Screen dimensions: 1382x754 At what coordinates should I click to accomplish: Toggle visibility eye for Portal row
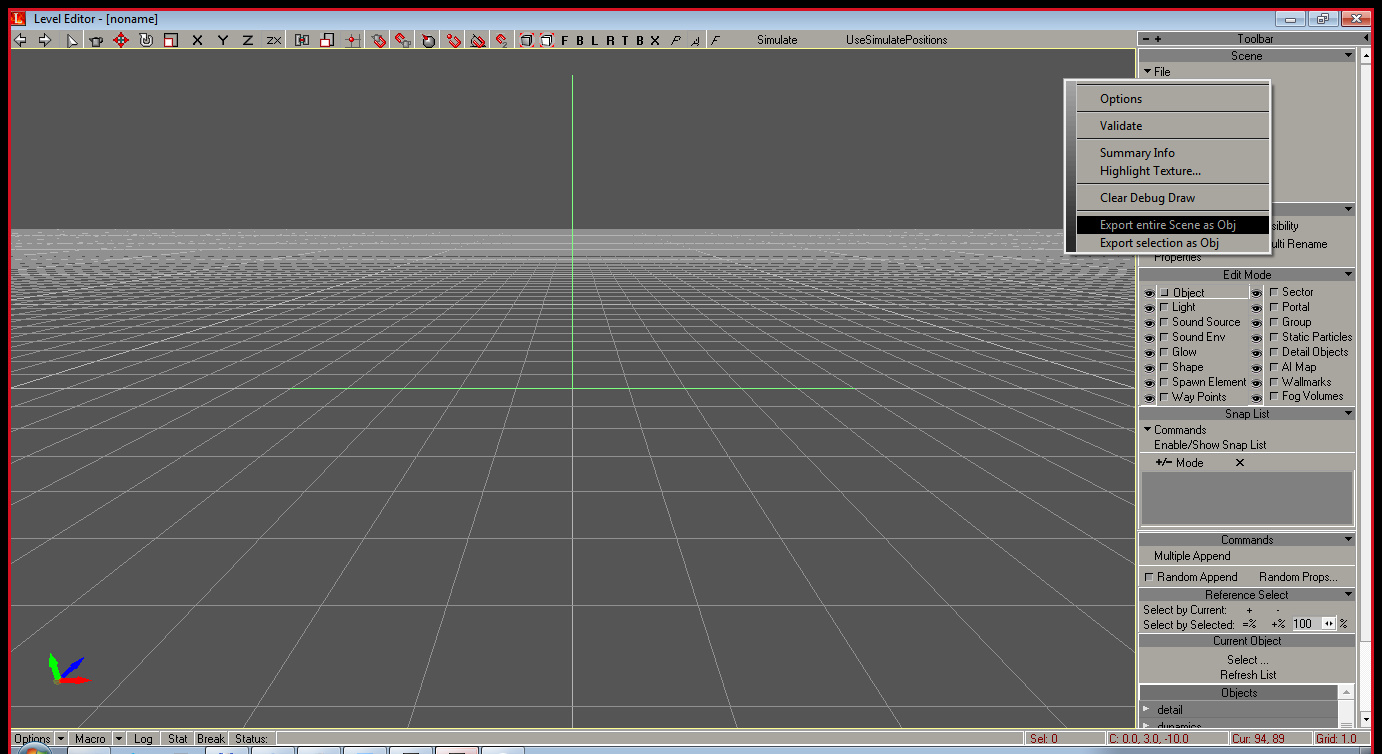(1257, 308)
